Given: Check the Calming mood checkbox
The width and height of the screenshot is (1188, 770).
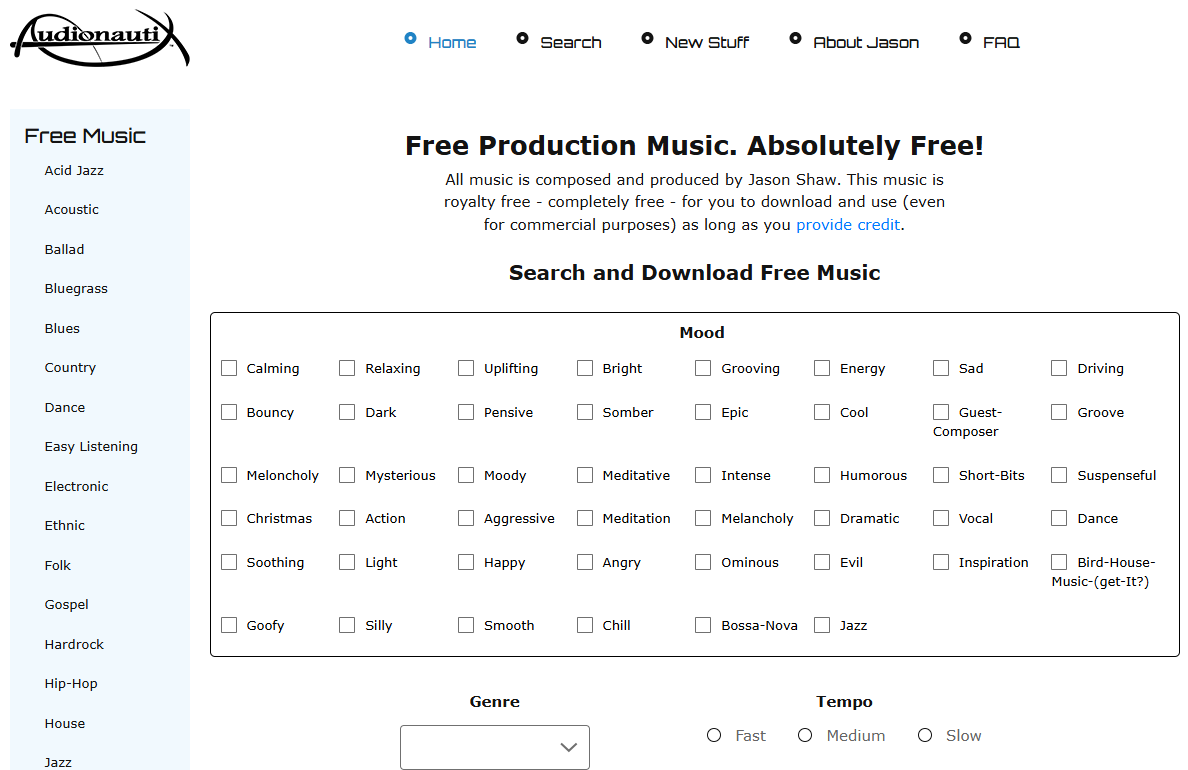Looking at the screenshot, I should (229, 368).
